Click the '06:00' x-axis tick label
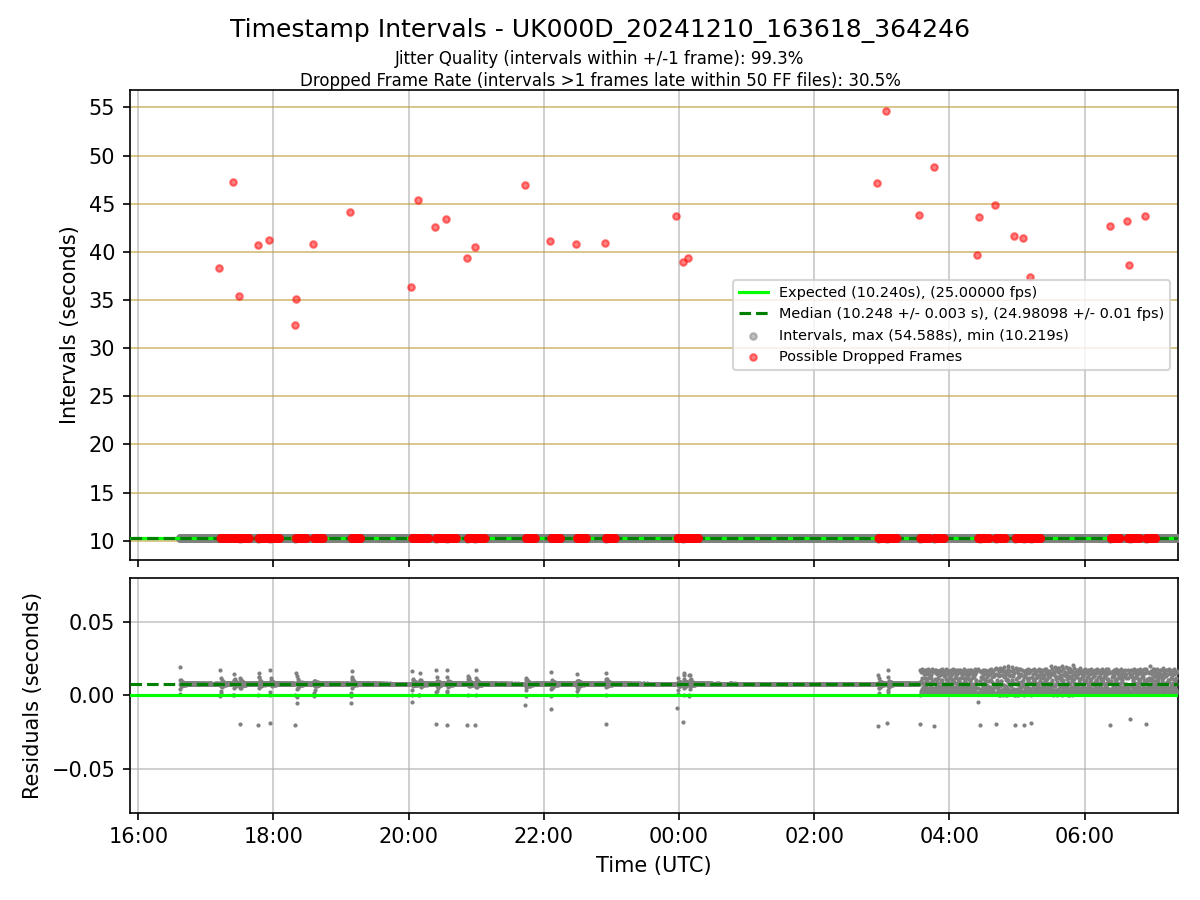 pos(1085,834)
